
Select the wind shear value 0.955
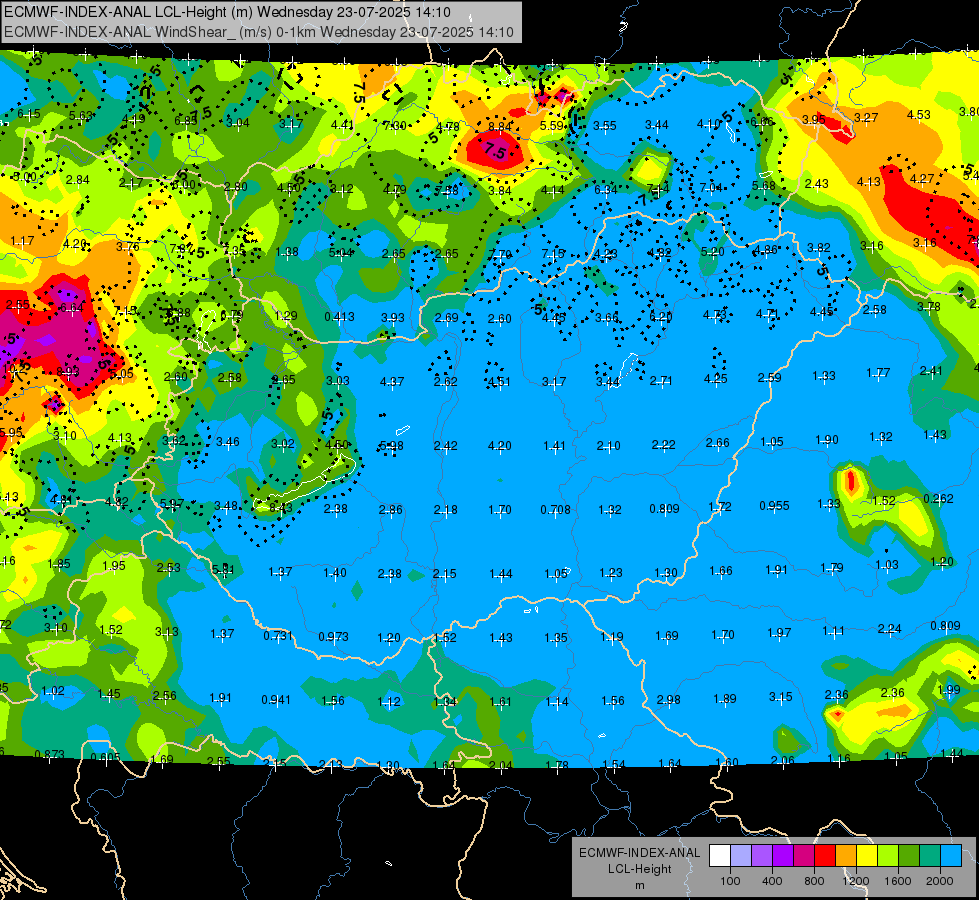774,505
